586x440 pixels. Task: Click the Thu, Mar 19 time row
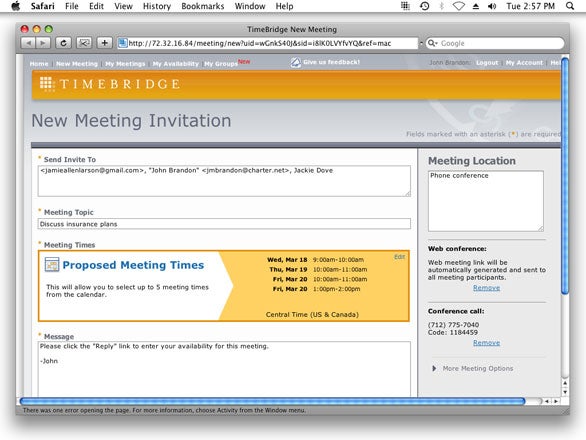[x=318, y=269]
